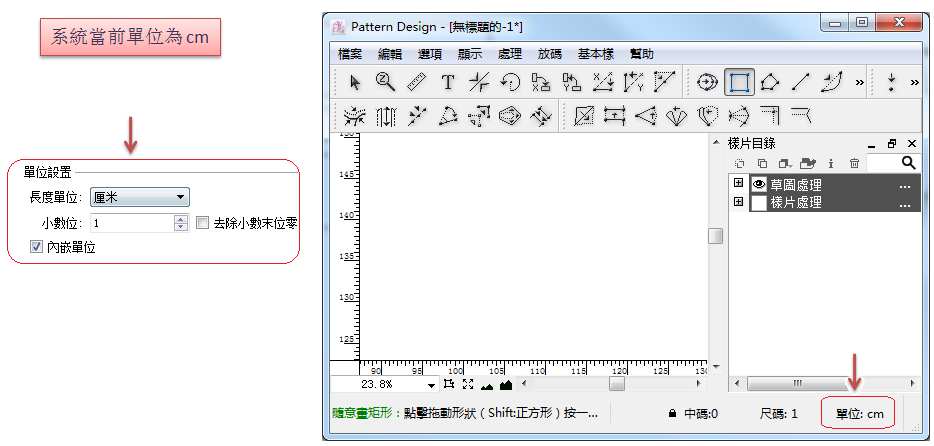Click the horizontal canvas scrollbar thumb
Screen dimensions: 934x446
coord(617,384)
